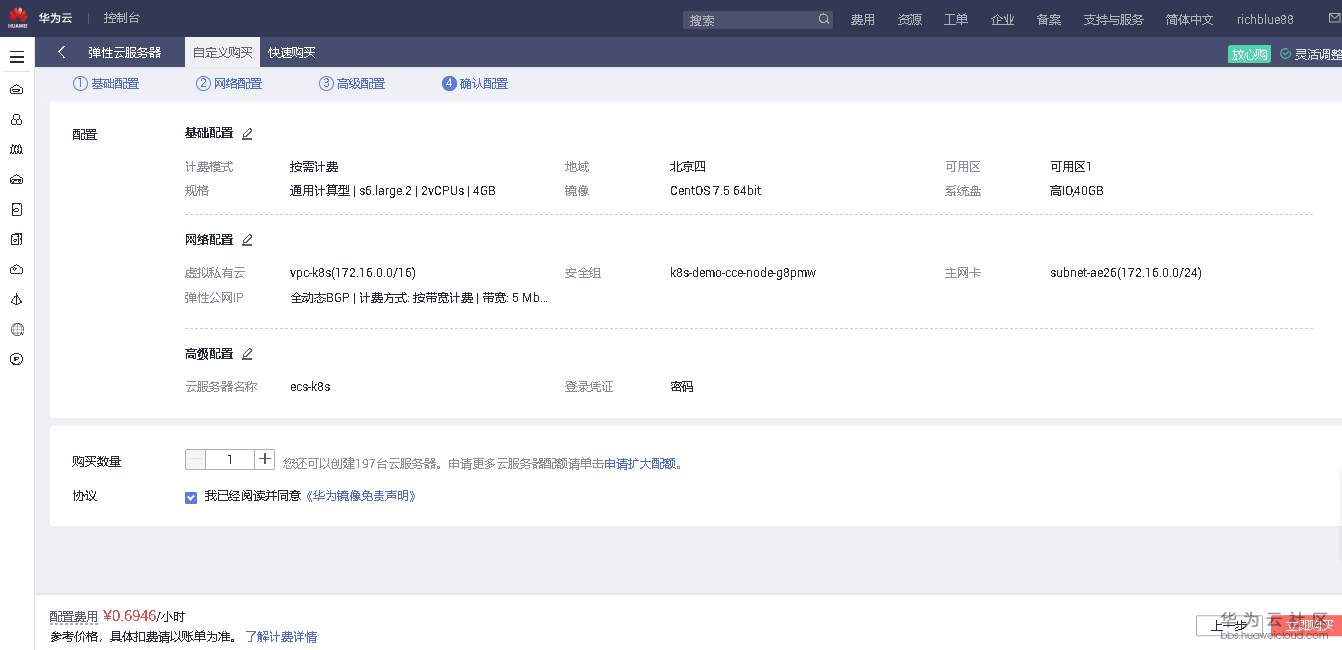The image size is (1342, 650).
Task: Switch to 快速购买 tab
Action: (x=292, y=52)
